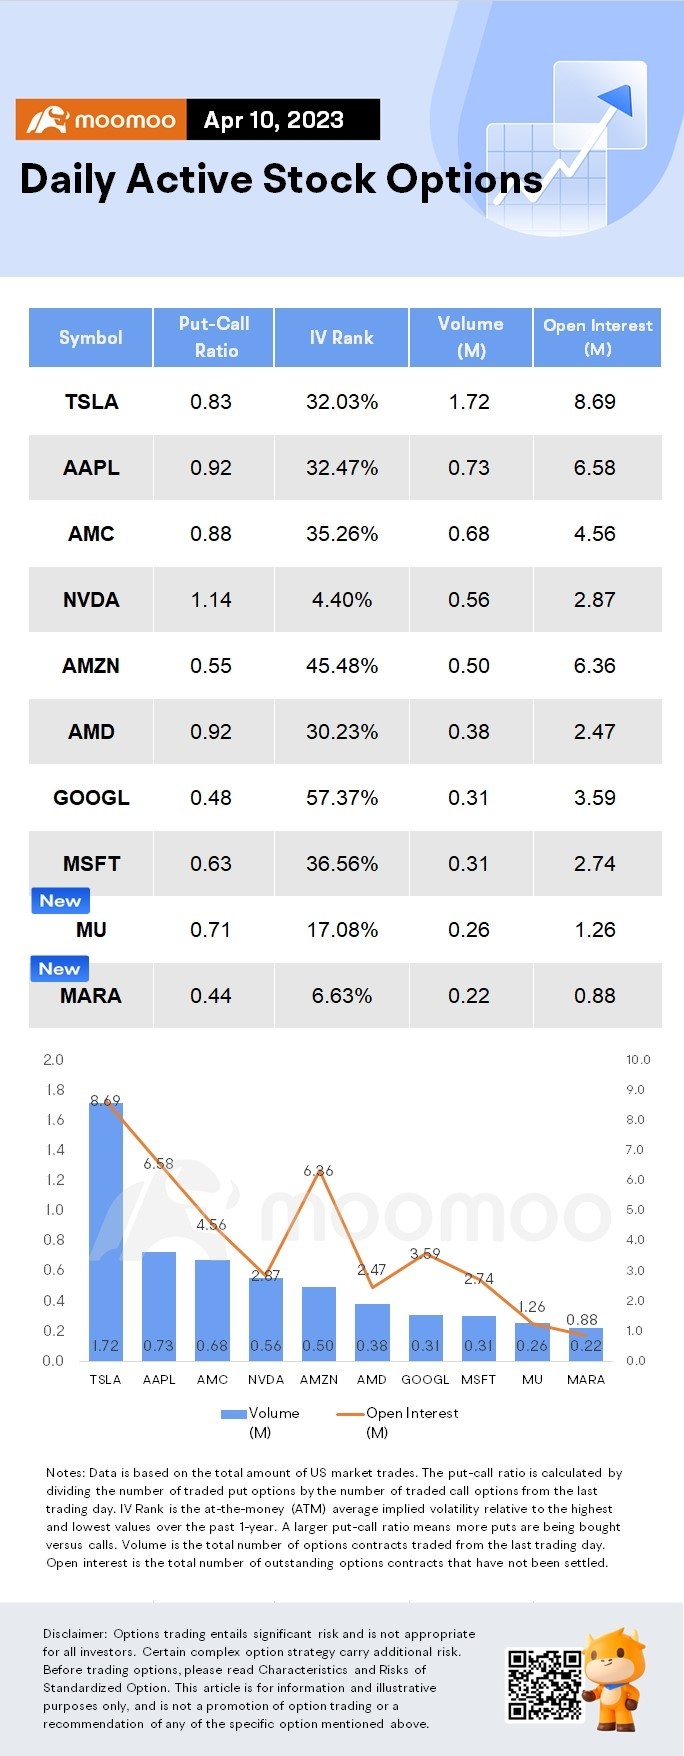Select the Volume (M) column header
The image size is (684, 1756).
coord(470,337)
